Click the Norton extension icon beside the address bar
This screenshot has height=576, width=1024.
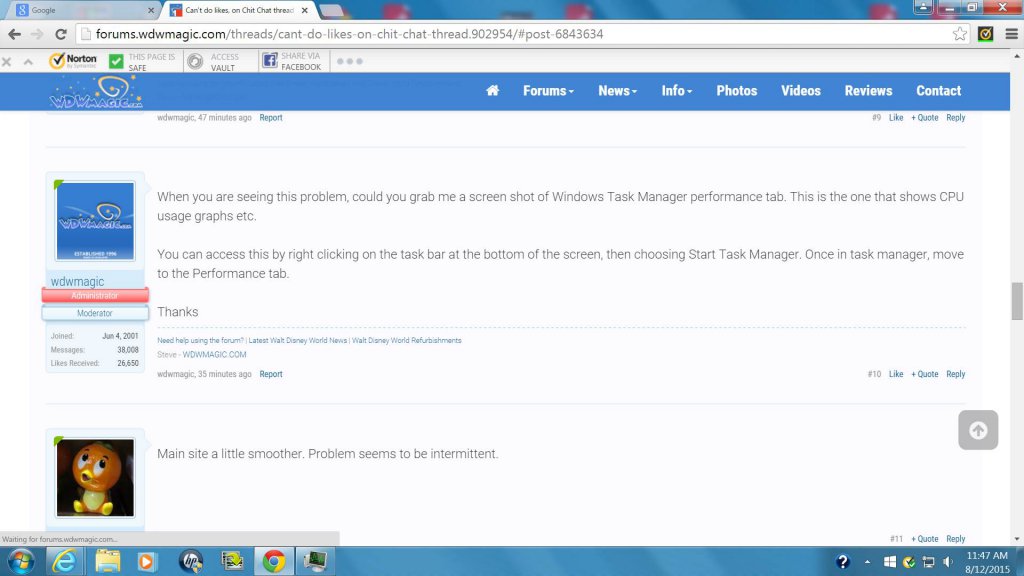[x=985, y=34]
